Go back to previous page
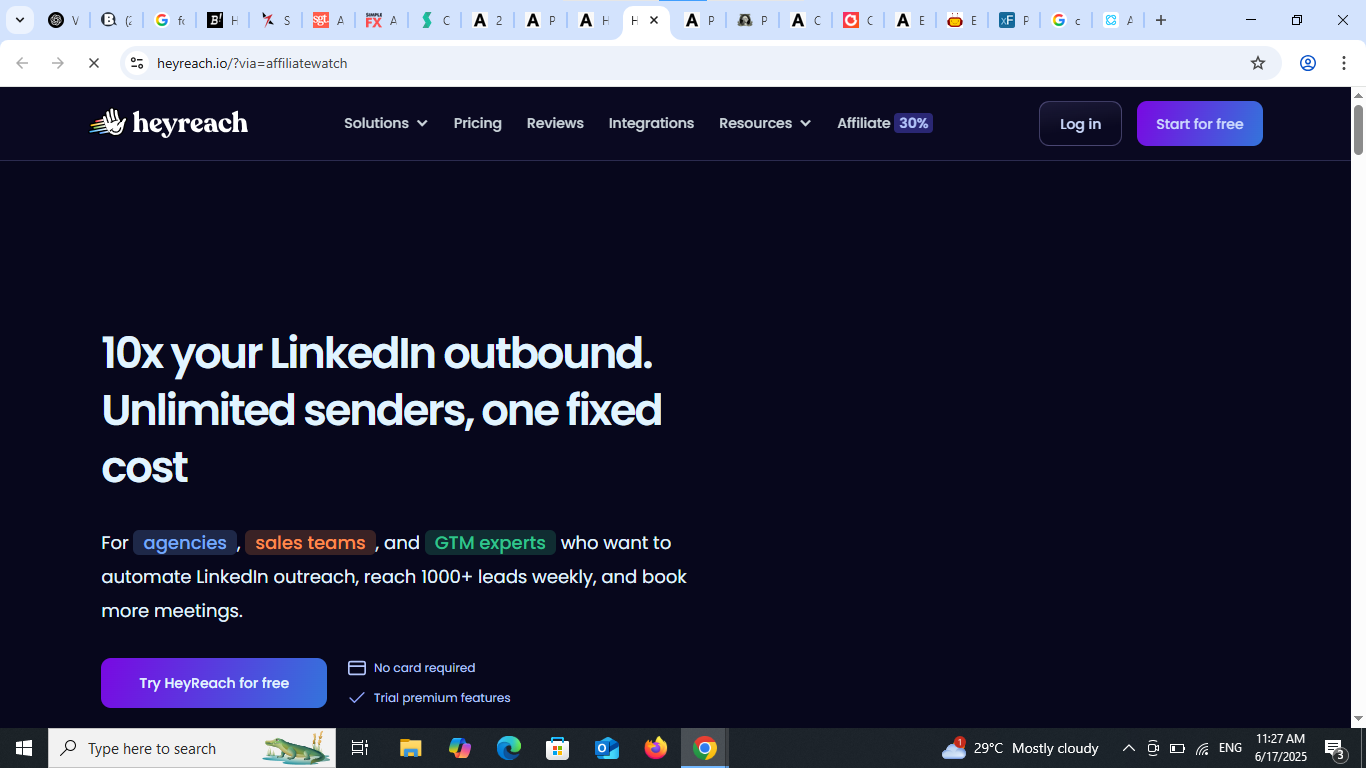1366x768 pixels. coord(22,63)
